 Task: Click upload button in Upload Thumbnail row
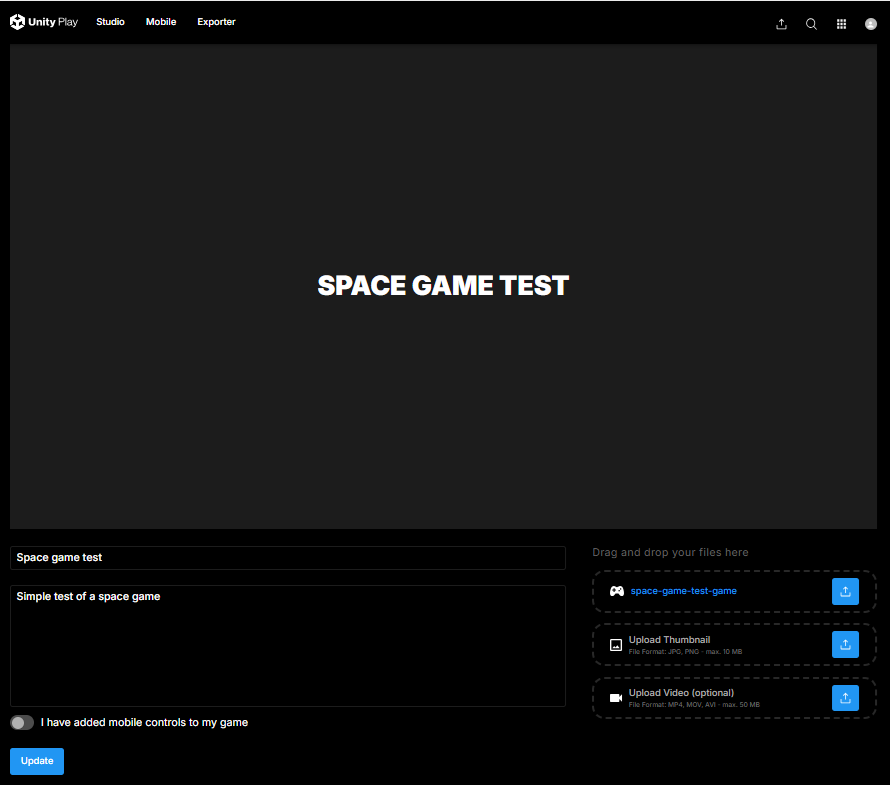point(845,645)
